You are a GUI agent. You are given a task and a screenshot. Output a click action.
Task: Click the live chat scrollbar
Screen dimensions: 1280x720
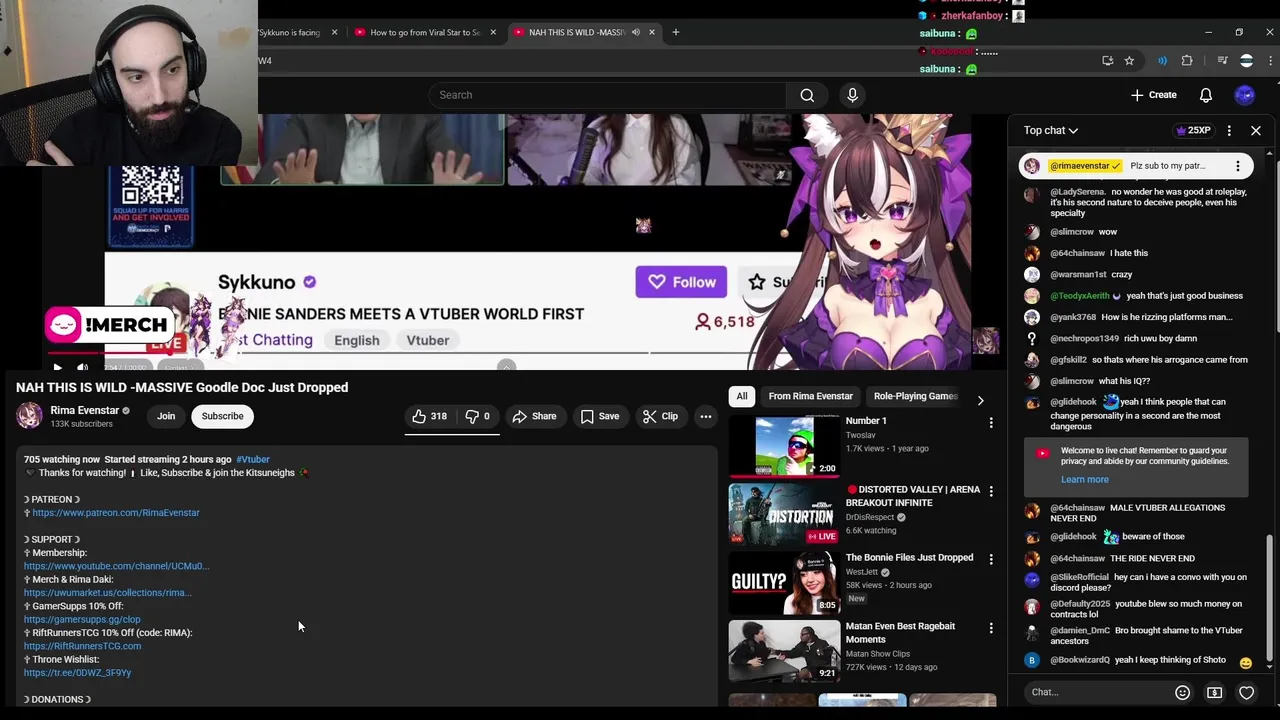pyautogui.click(x=1270, y=600)
